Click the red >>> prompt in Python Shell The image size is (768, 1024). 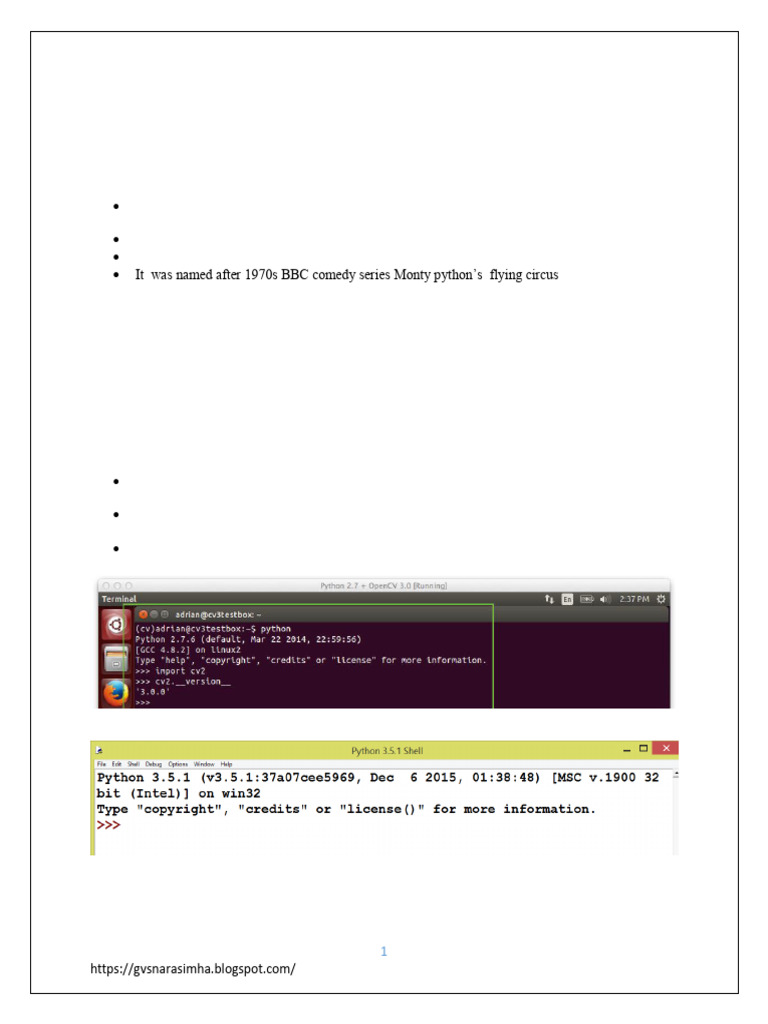108,825
